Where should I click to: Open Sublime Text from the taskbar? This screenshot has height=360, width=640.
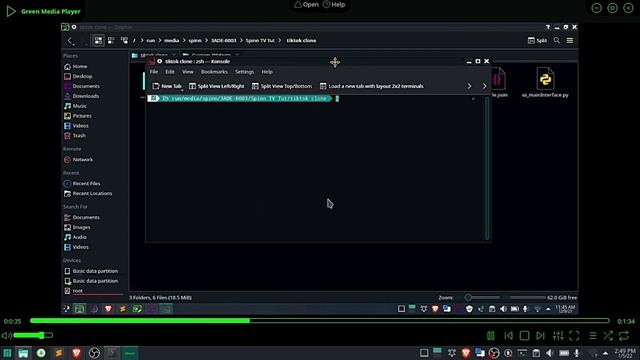tap(59, 353)
